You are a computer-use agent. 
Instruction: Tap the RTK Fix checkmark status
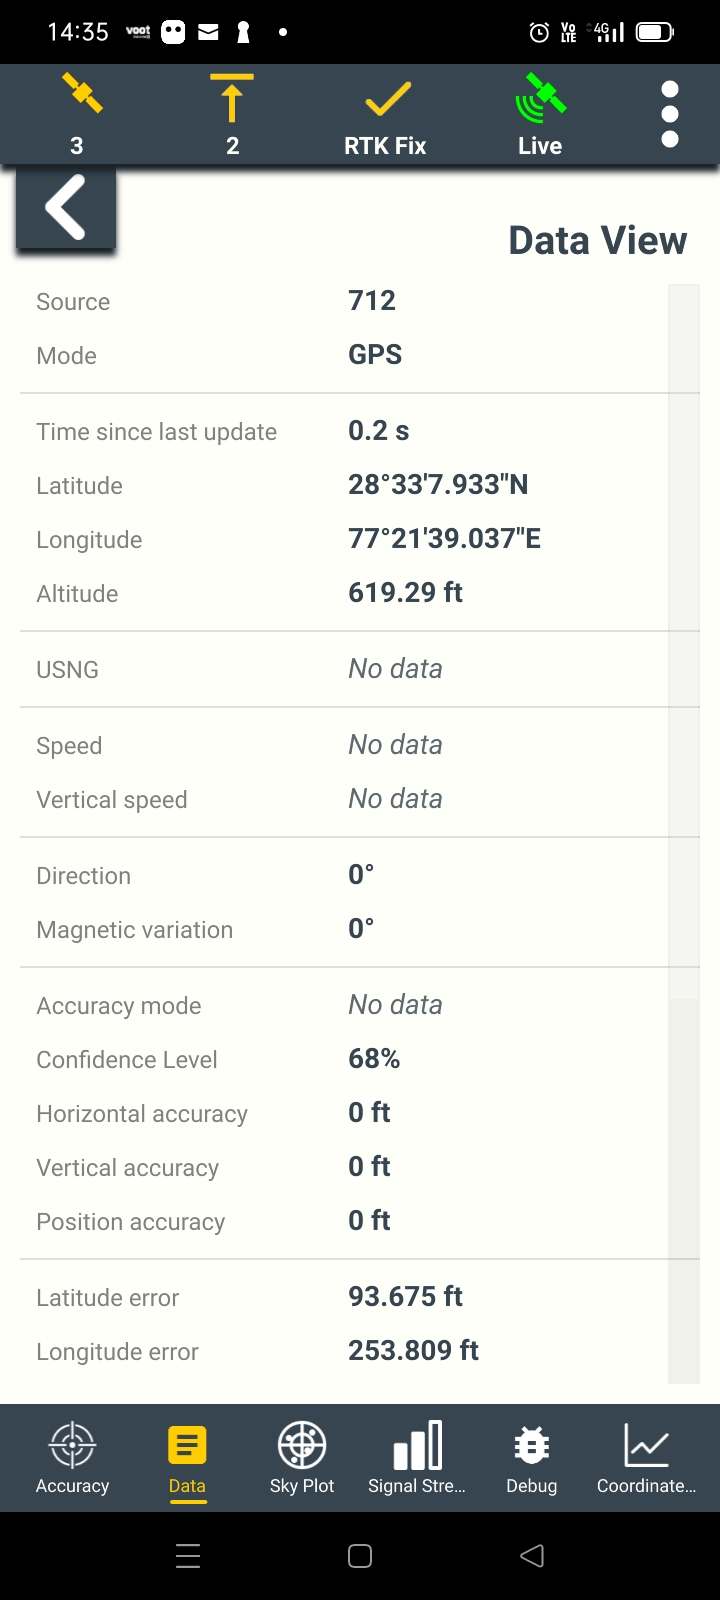(386, 101)
